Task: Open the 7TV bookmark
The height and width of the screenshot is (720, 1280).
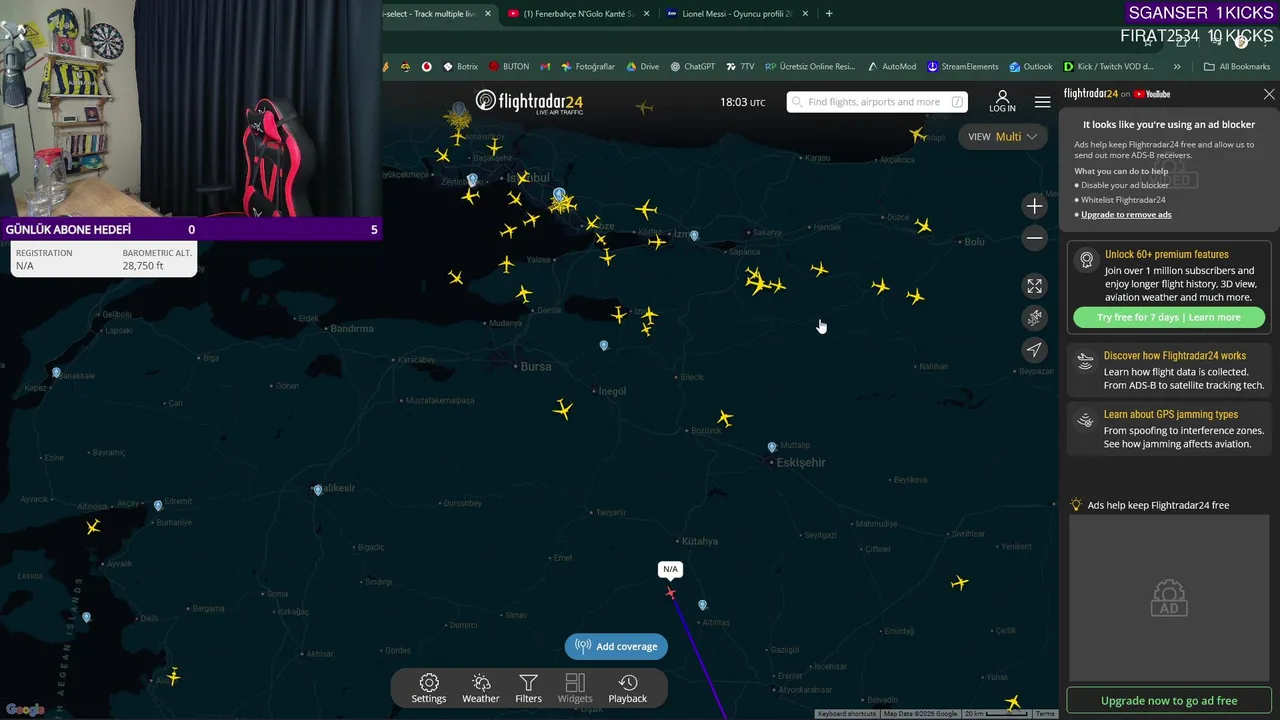Action: [x=740, y=67]
